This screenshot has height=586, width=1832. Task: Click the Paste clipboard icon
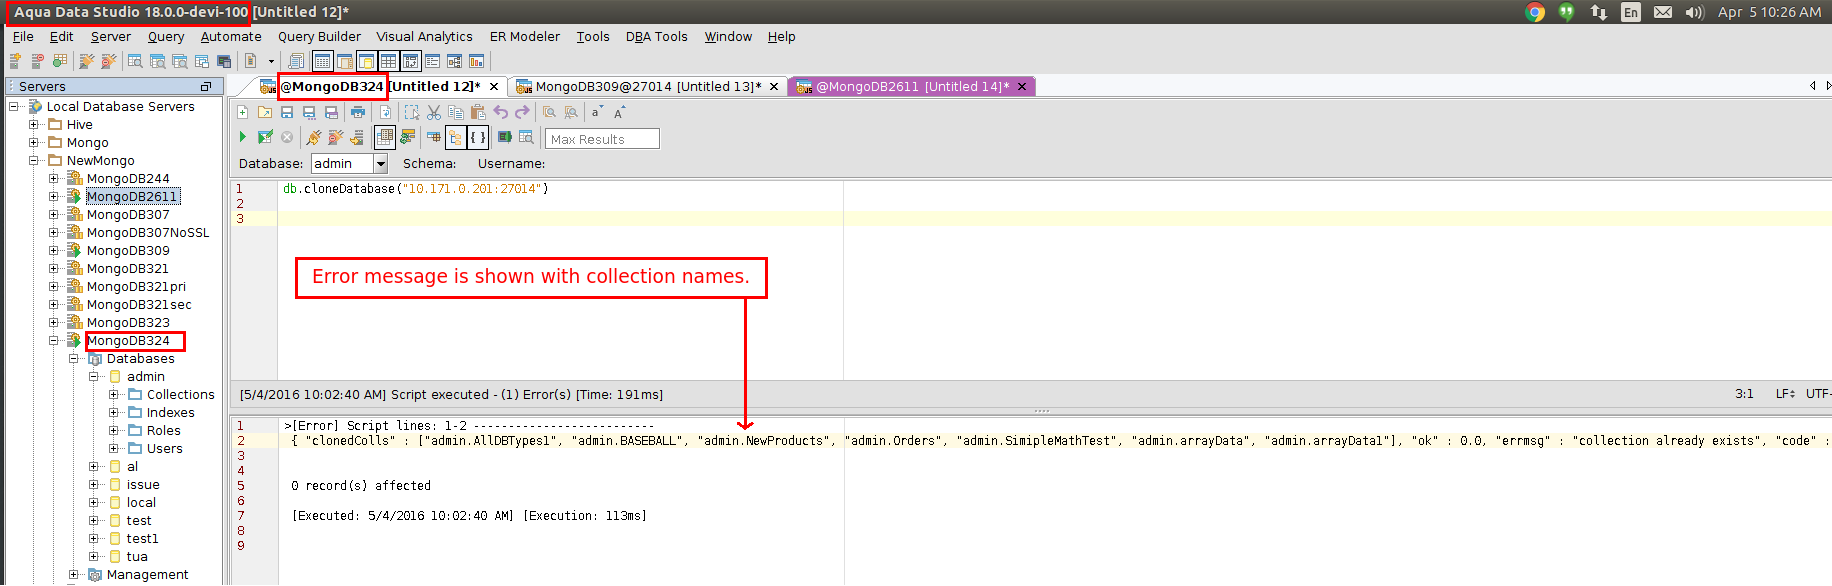pyautogui.click(x=478, y=112)
